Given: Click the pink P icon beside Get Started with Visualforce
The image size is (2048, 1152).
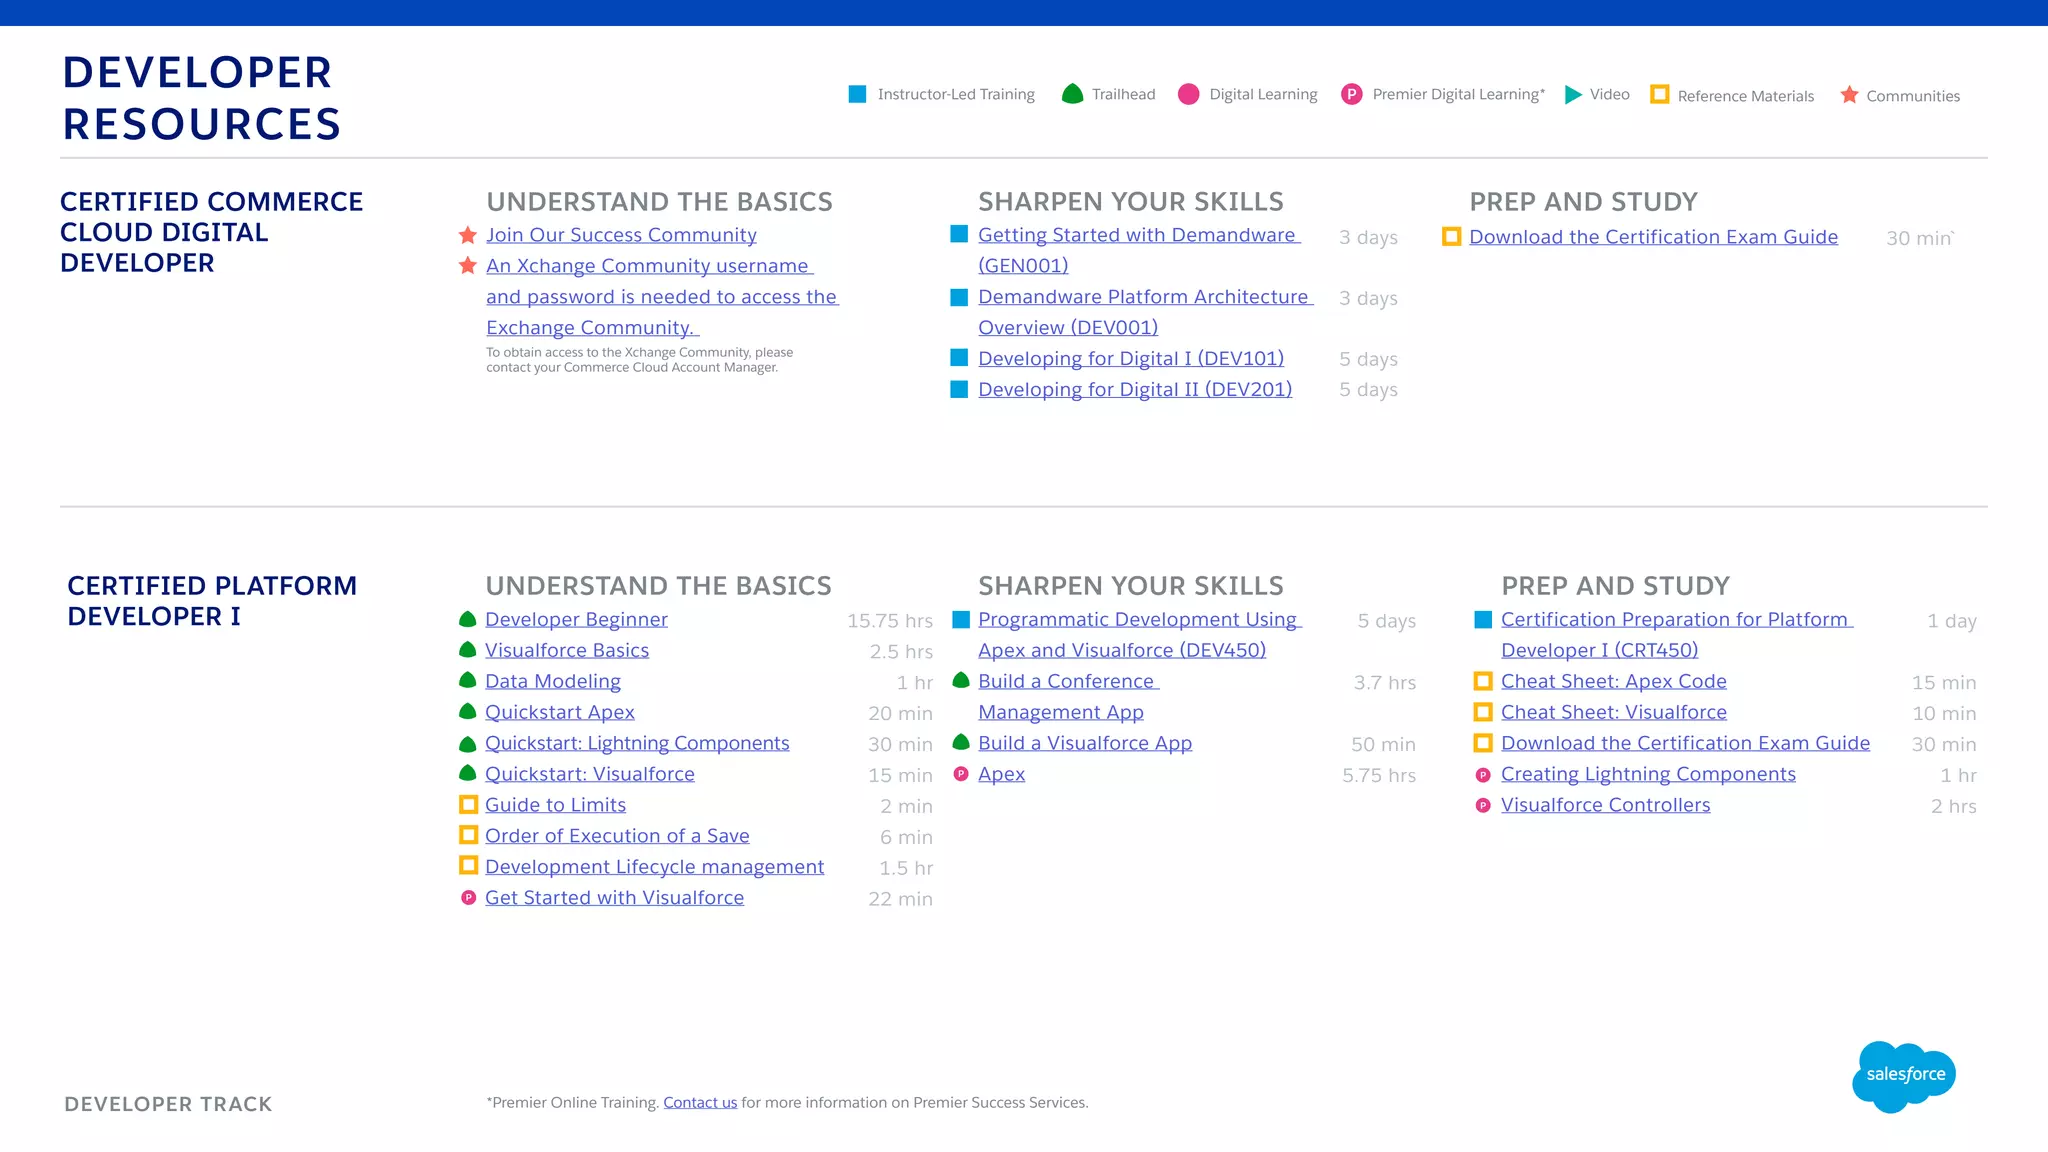Looking at the screenshot, I should pos(467,898).
